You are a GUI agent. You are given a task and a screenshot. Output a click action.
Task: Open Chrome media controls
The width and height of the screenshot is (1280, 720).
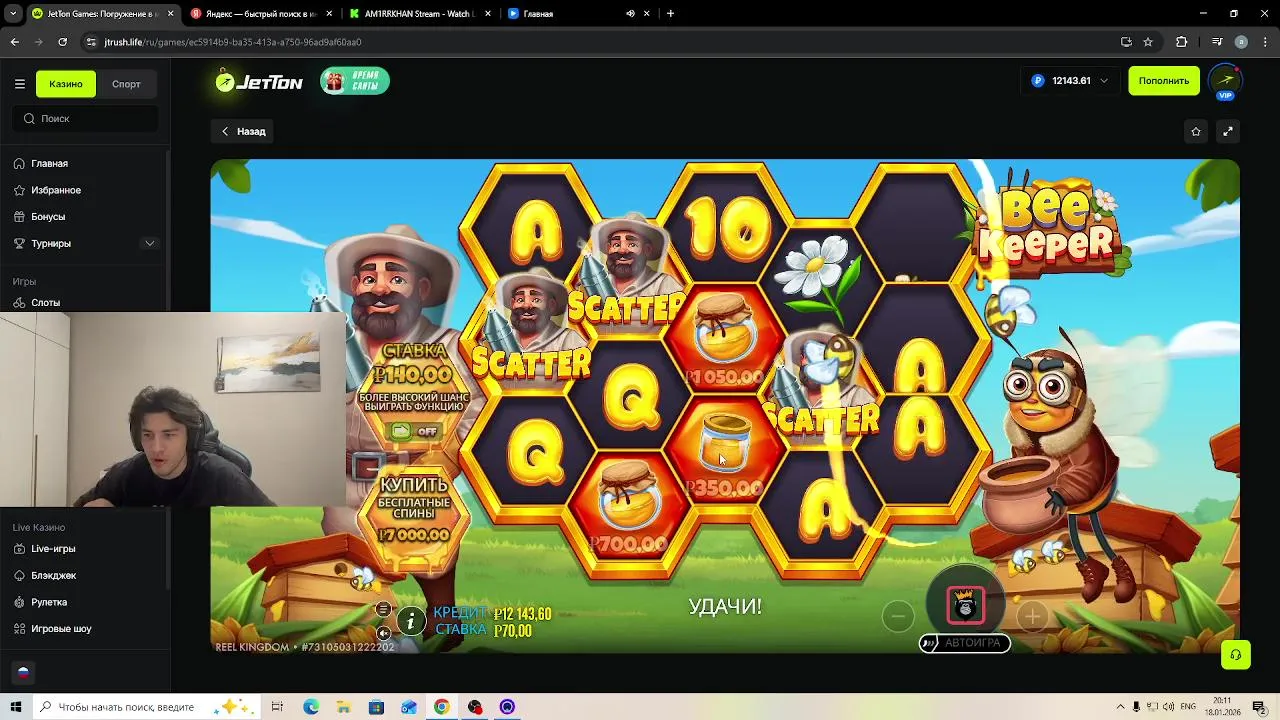tap(1216, 42)
